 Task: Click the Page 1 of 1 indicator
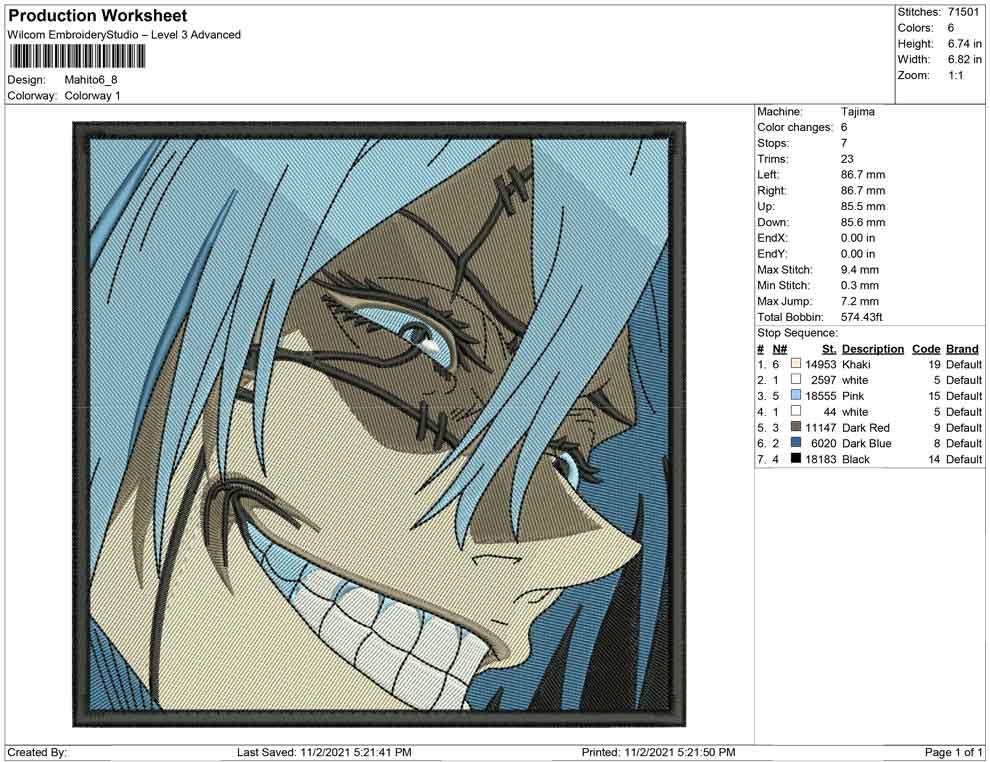pos(953,752)
